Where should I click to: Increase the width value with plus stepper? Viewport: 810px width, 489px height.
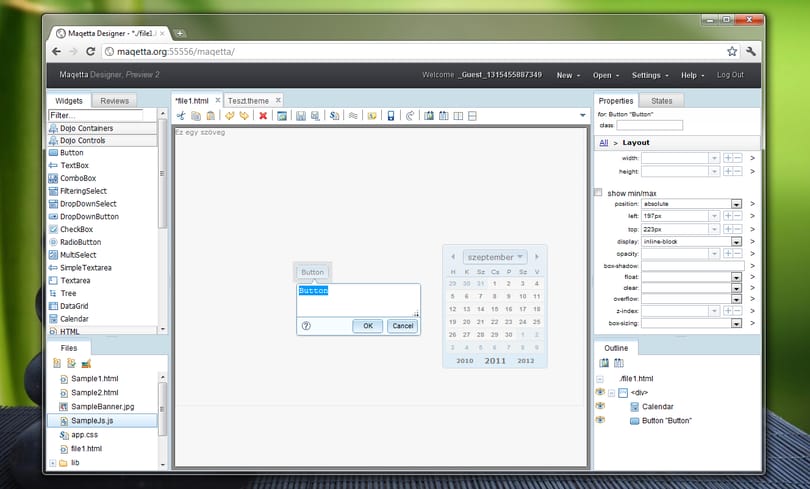[727, 157]
